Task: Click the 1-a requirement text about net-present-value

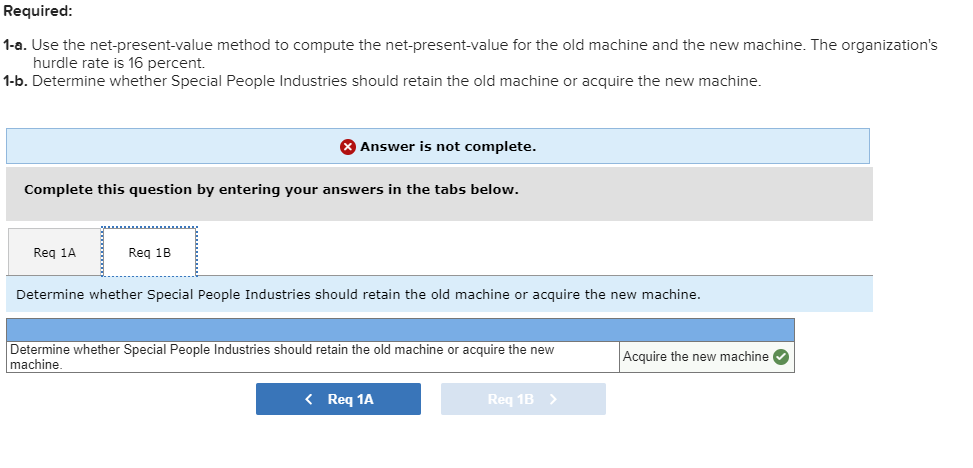Action: point(470,54)
